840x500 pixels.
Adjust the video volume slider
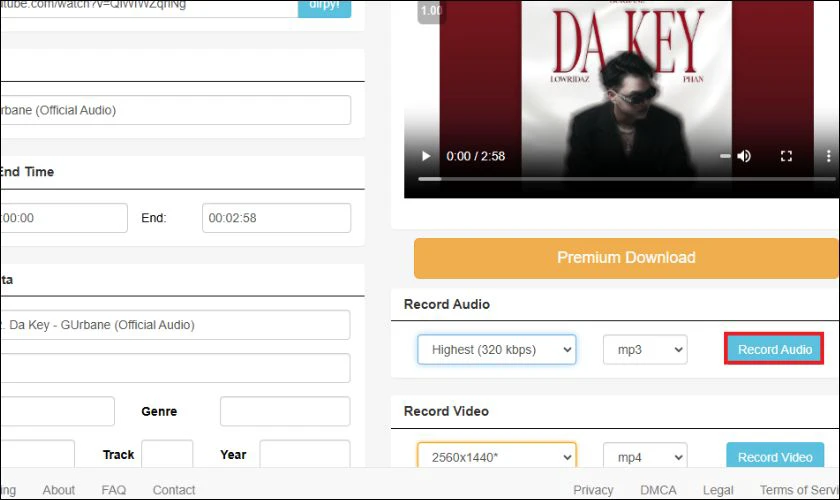(725, 156)
